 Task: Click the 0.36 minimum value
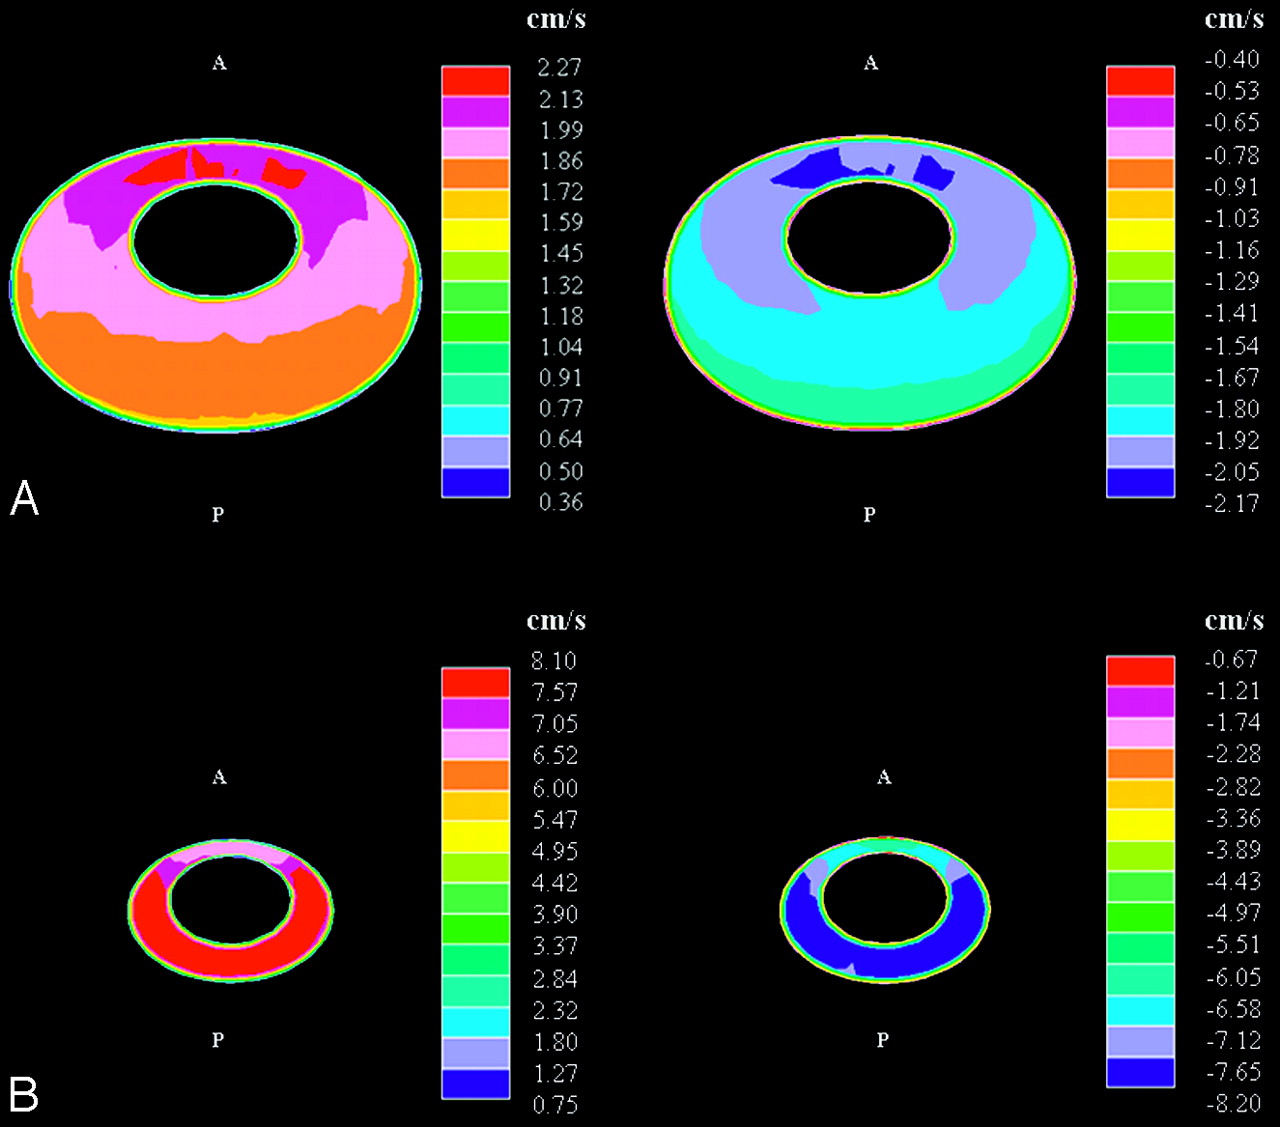(x=560, y=502)
